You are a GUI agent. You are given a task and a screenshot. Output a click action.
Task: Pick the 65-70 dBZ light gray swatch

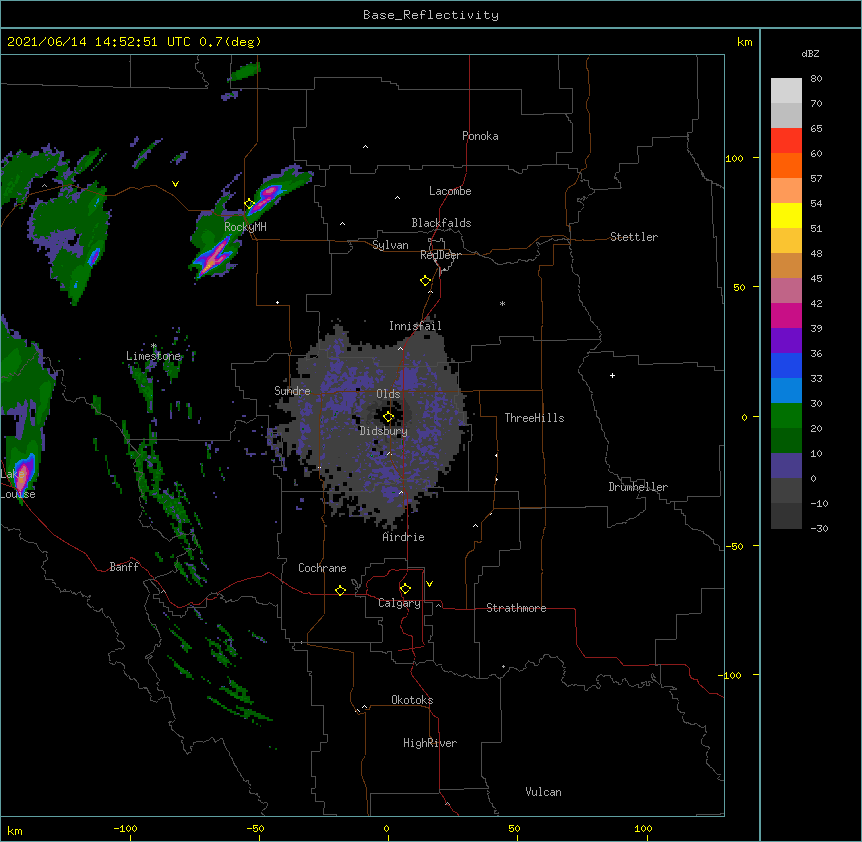(786, 115)
